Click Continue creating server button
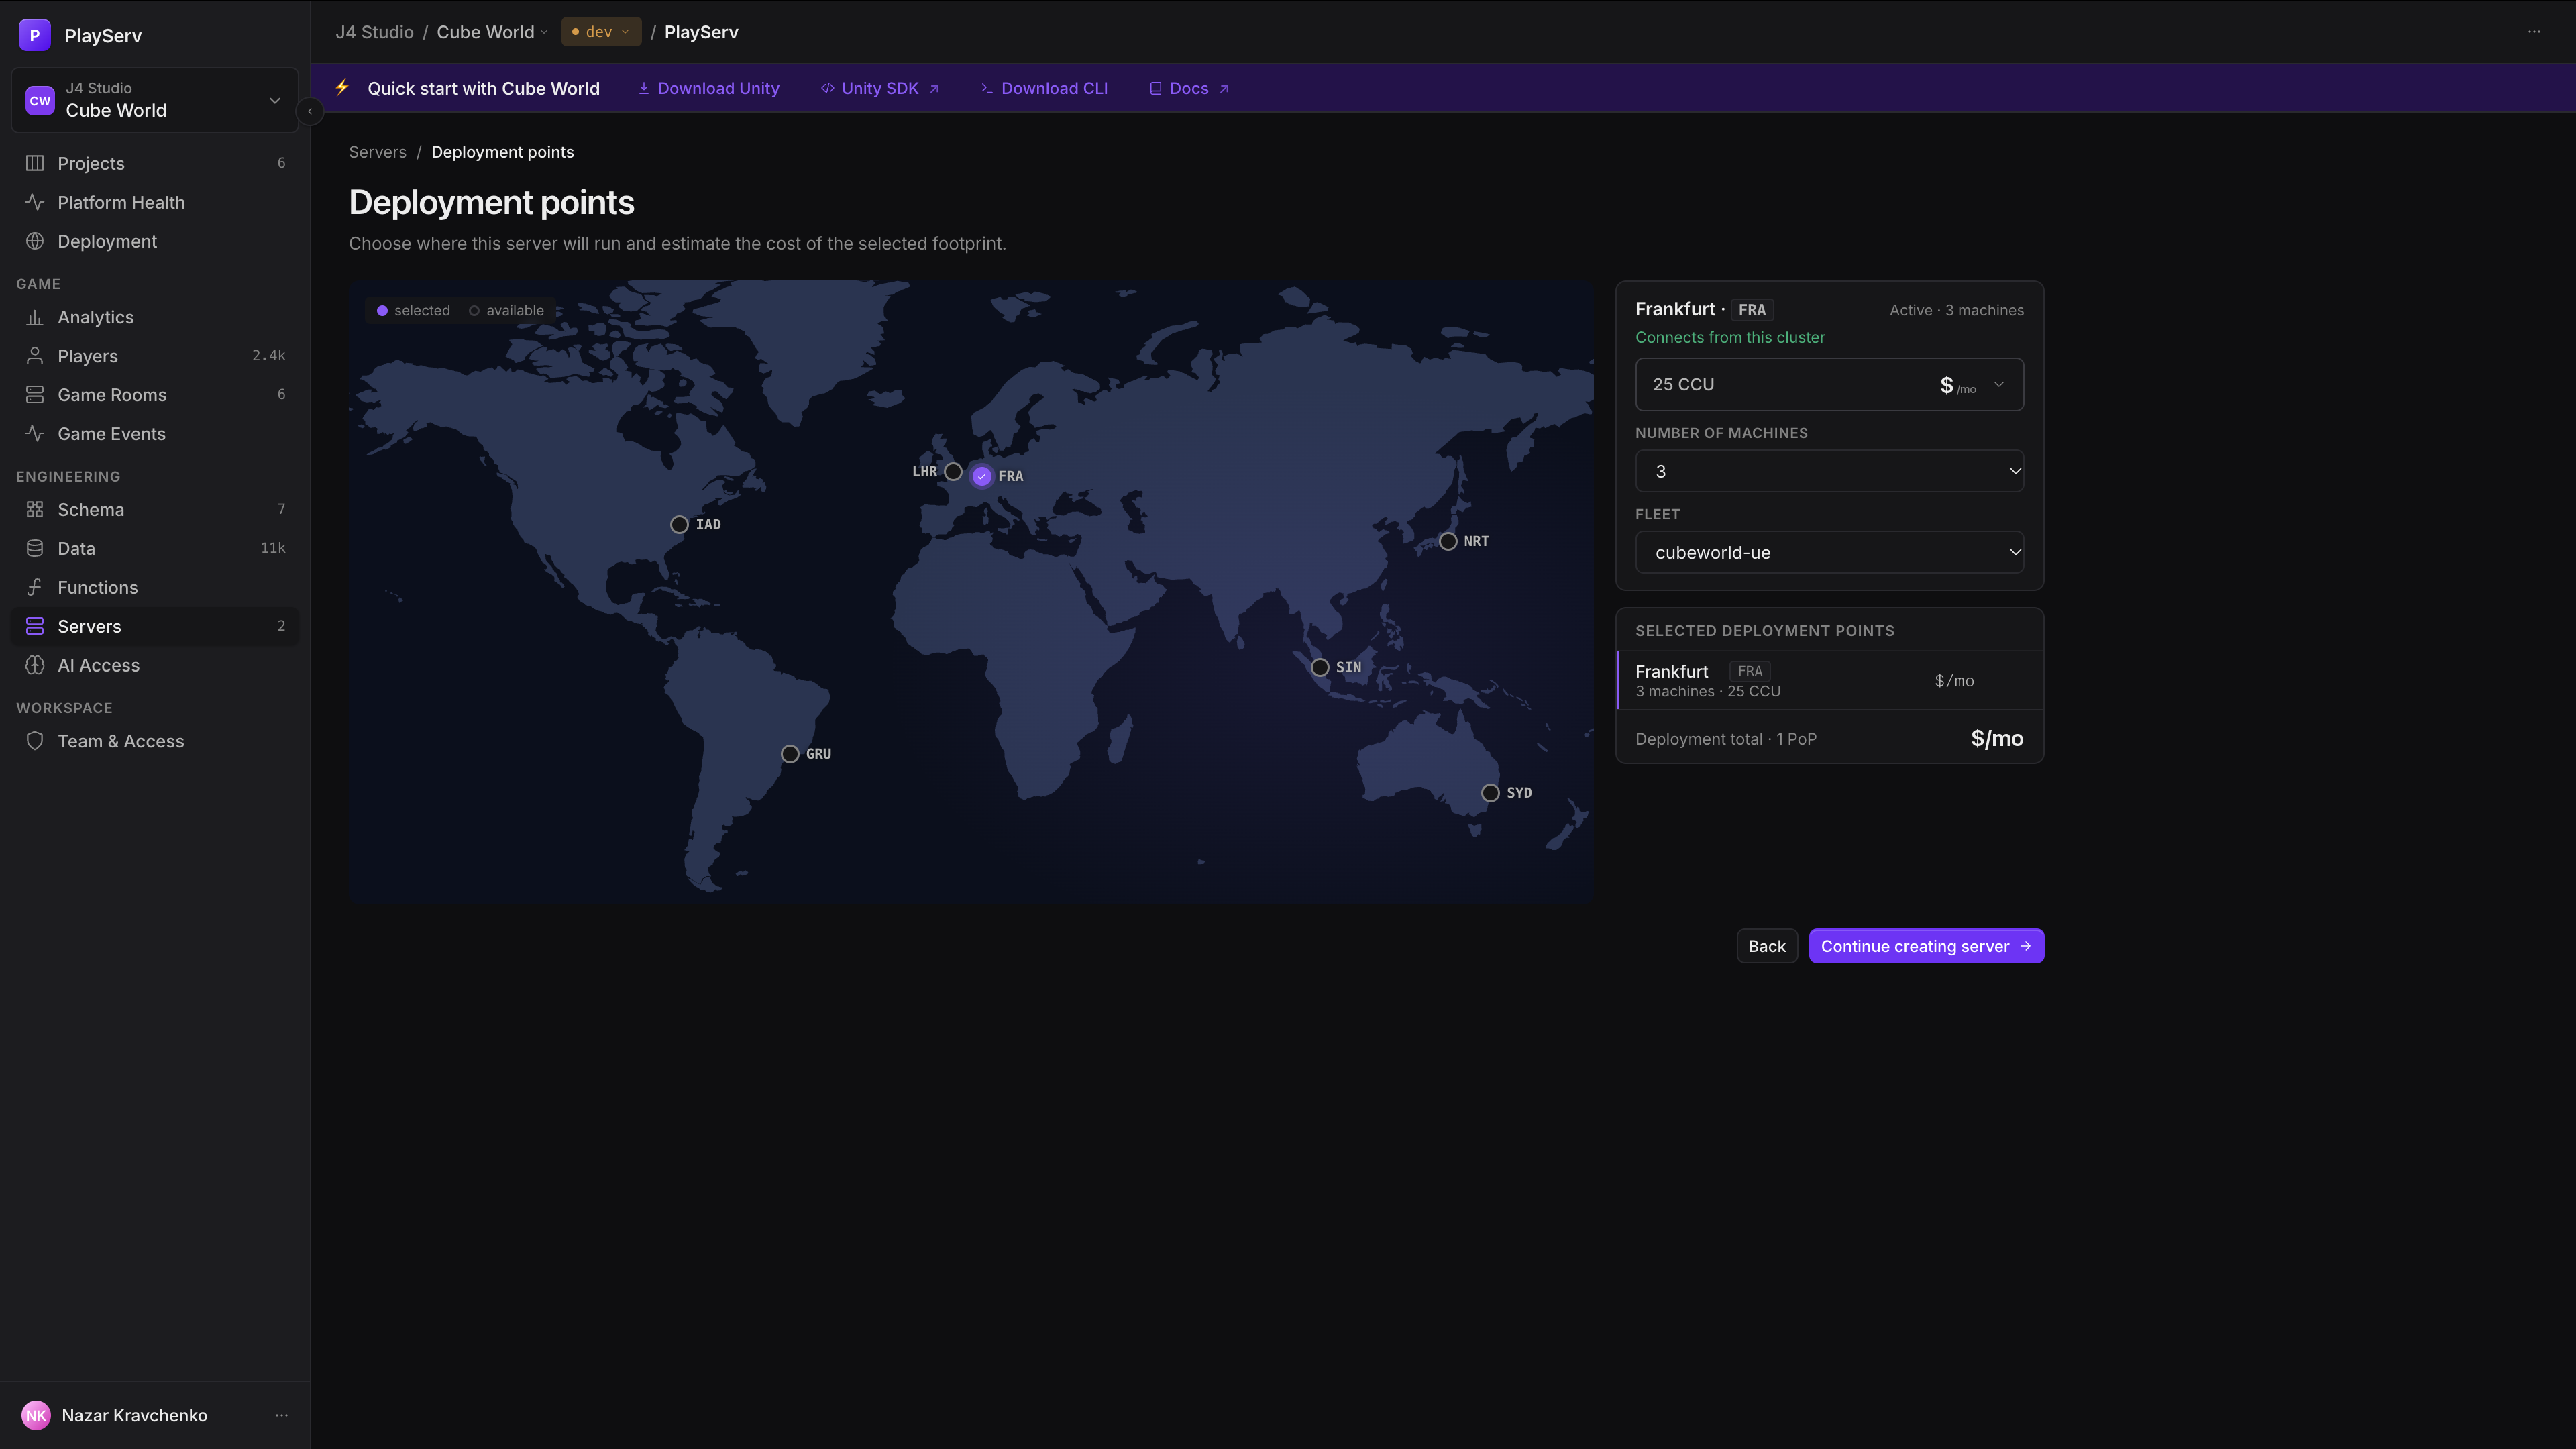 tap(1926, 946)
